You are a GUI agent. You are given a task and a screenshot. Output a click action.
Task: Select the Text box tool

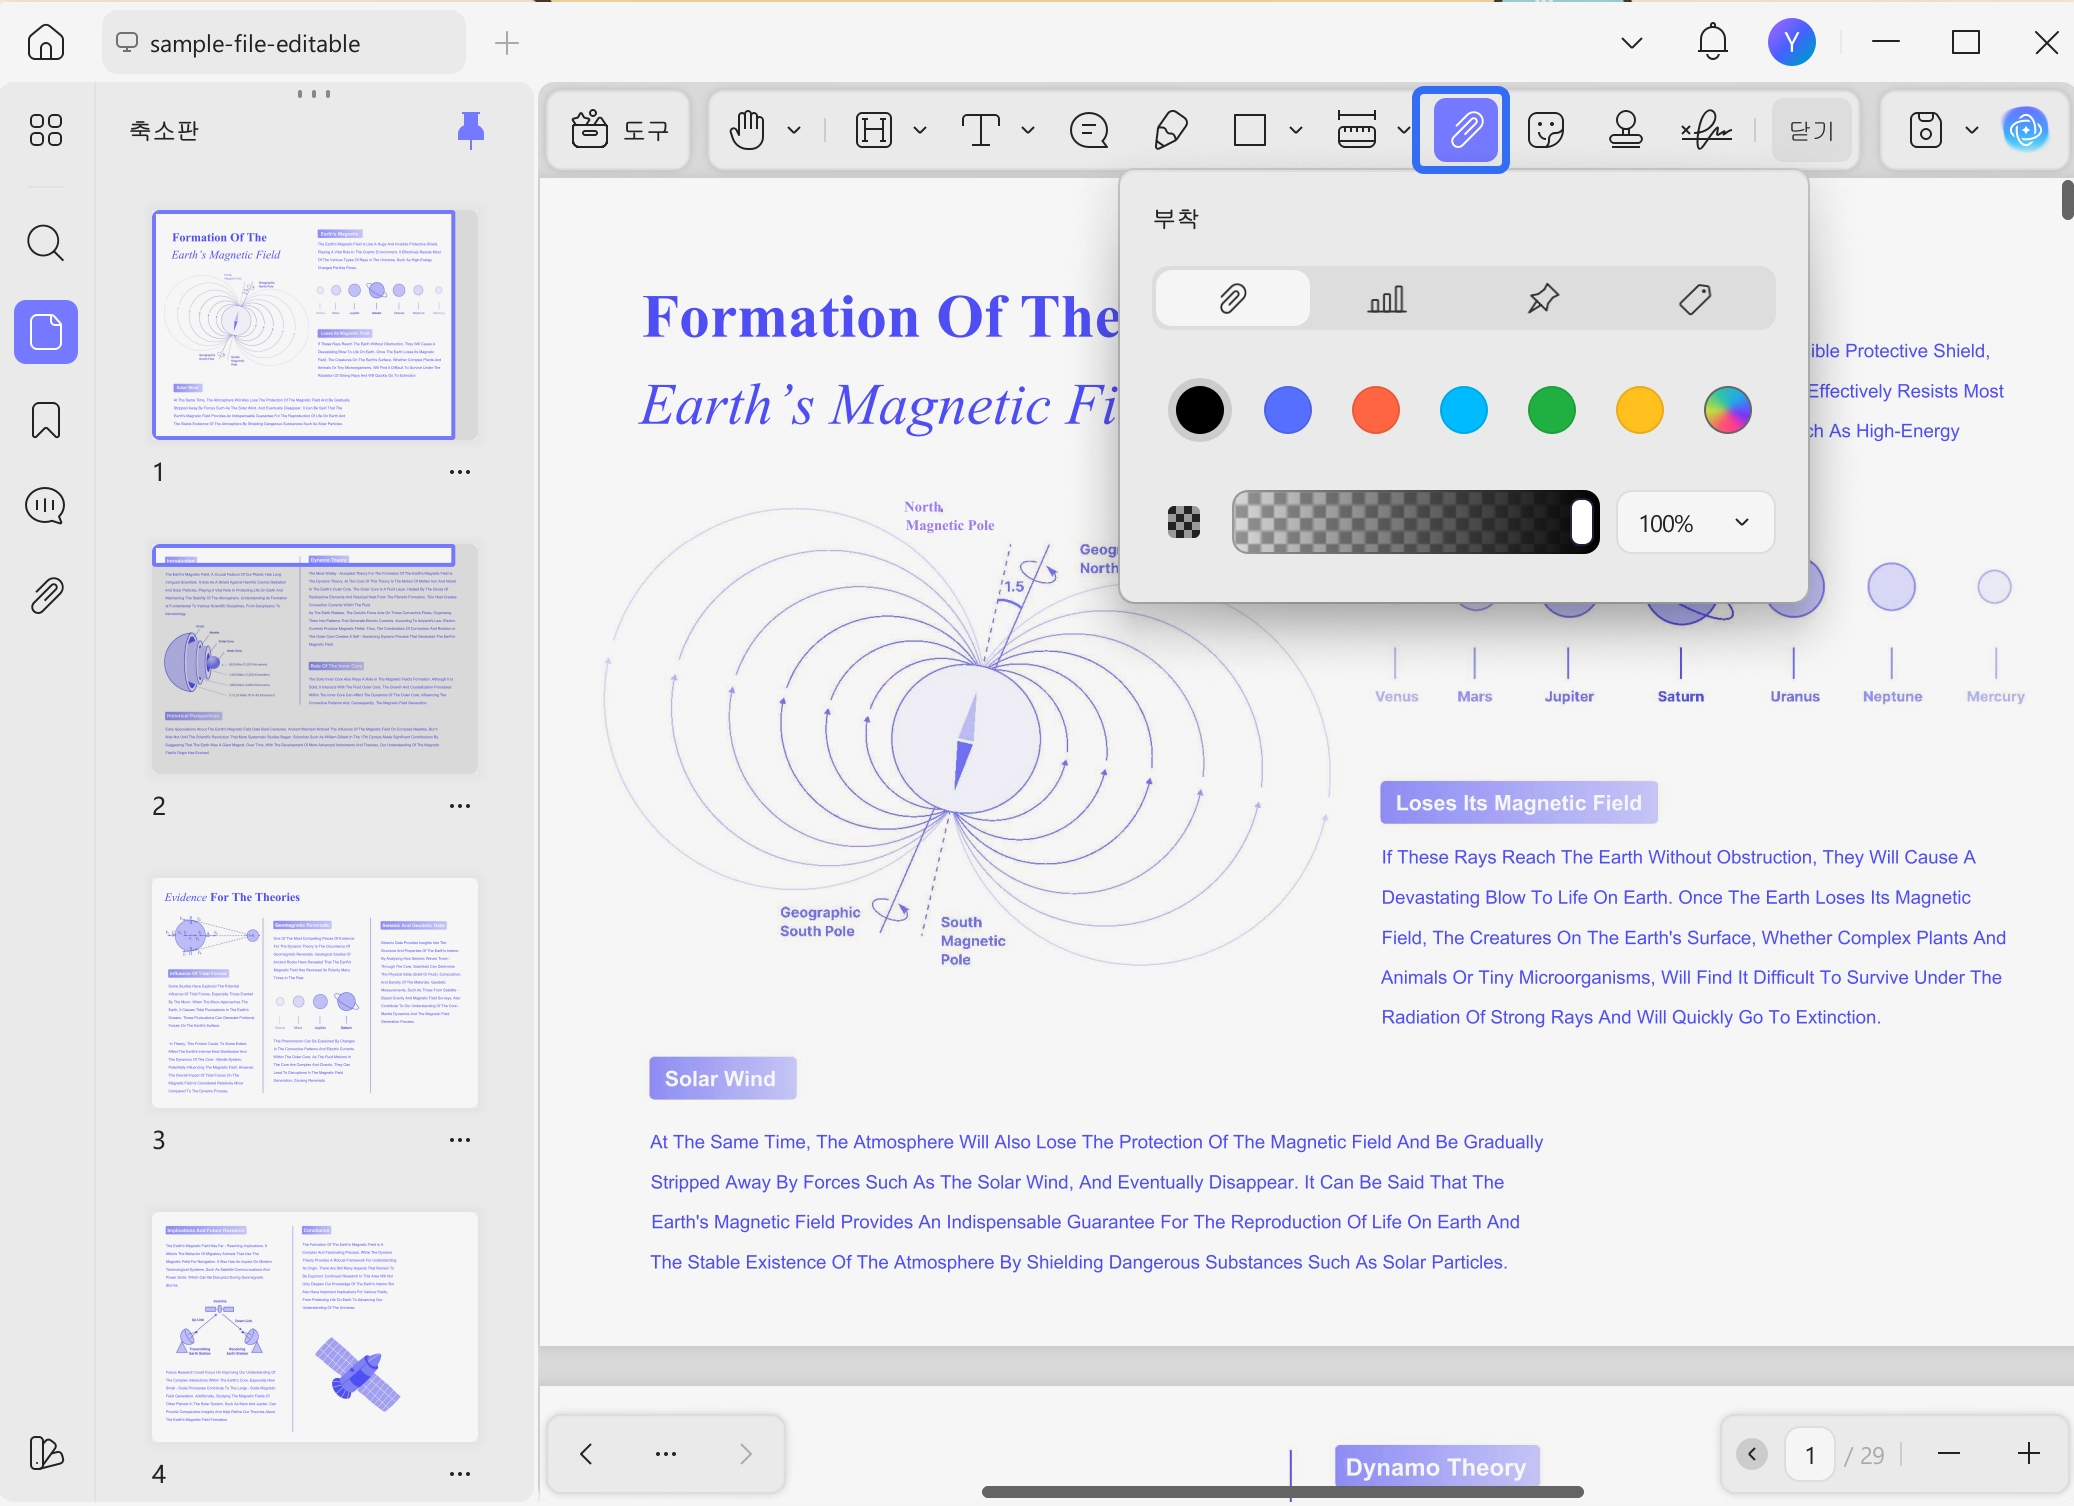[981, 130]
